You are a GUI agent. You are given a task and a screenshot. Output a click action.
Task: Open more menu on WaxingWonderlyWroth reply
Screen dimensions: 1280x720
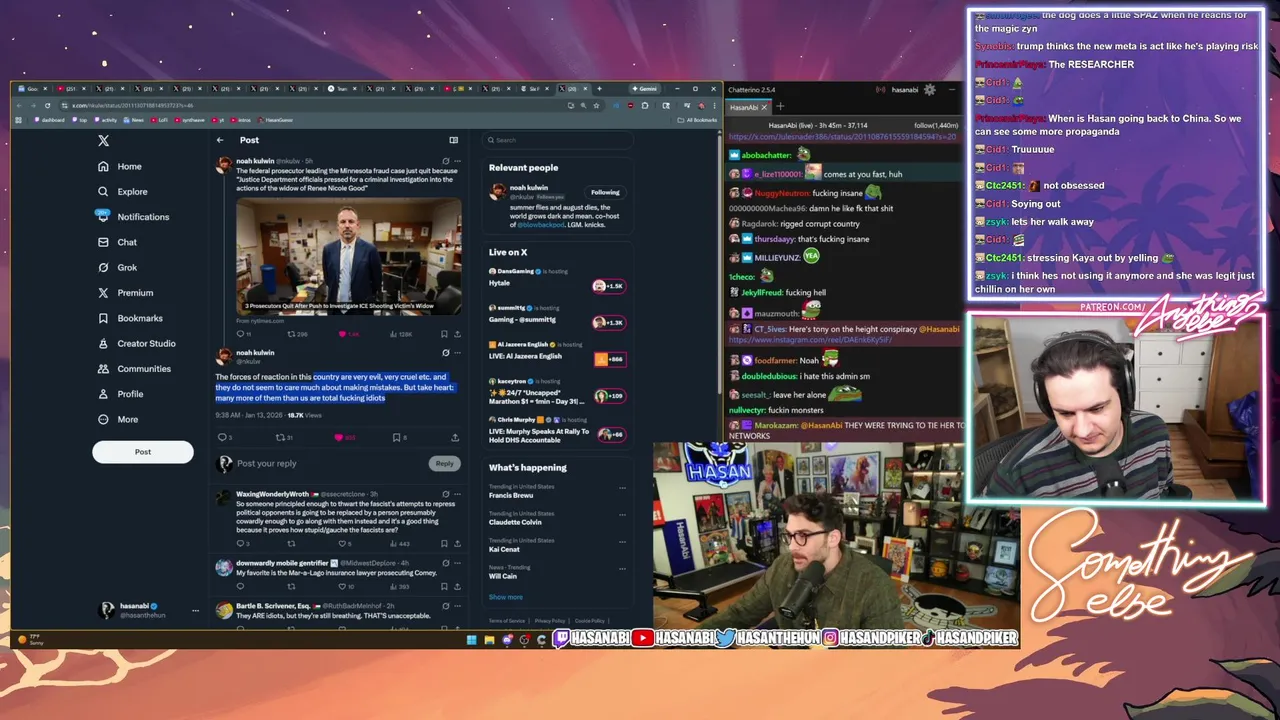pos(458,494)
